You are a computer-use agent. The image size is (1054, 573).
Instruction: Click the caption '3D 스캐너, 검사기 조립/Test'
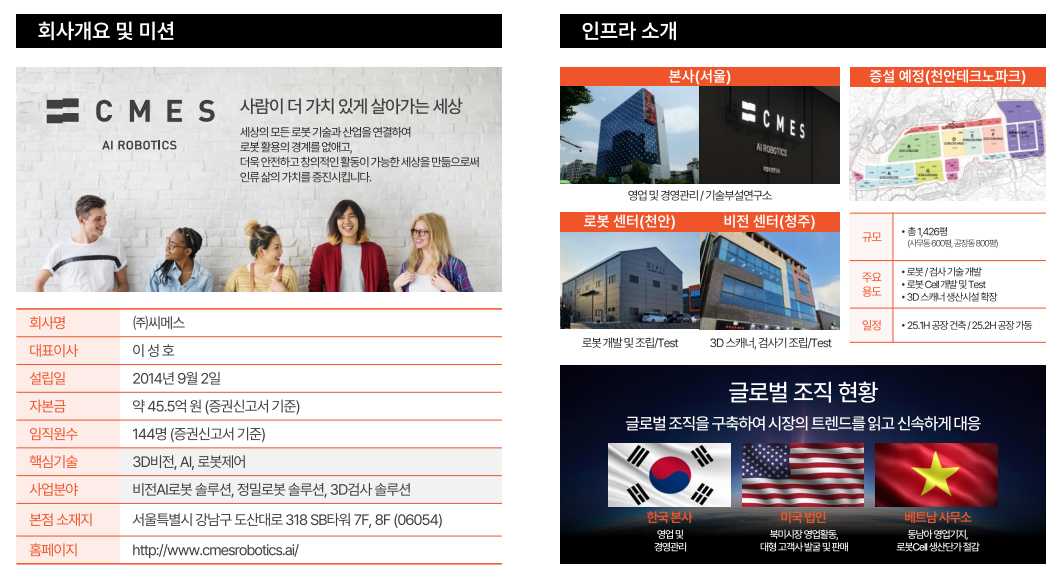[x=770, y=343]
